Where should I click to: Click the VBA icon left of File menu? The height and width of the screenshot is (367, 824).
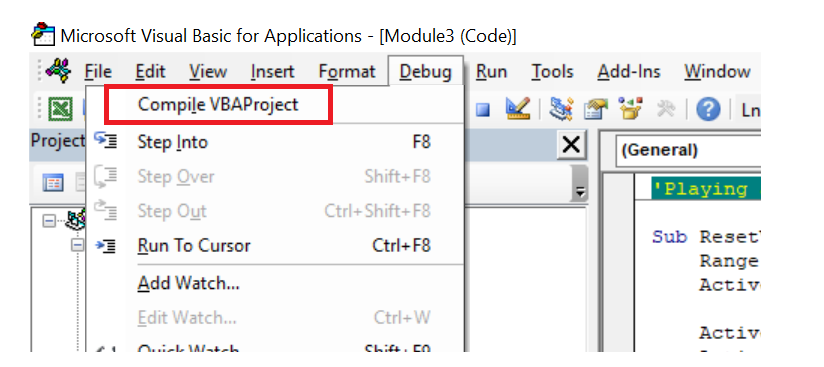59,70
